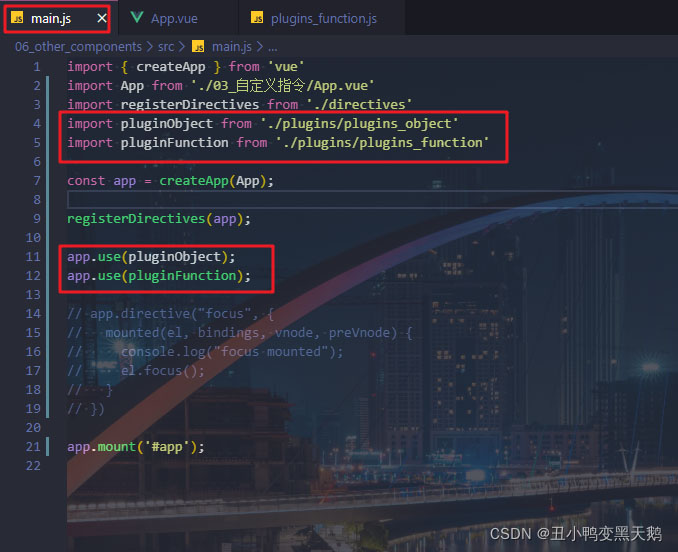Select line number 21 in the gutter
This screenshot has height=552, width=678.
33,447
